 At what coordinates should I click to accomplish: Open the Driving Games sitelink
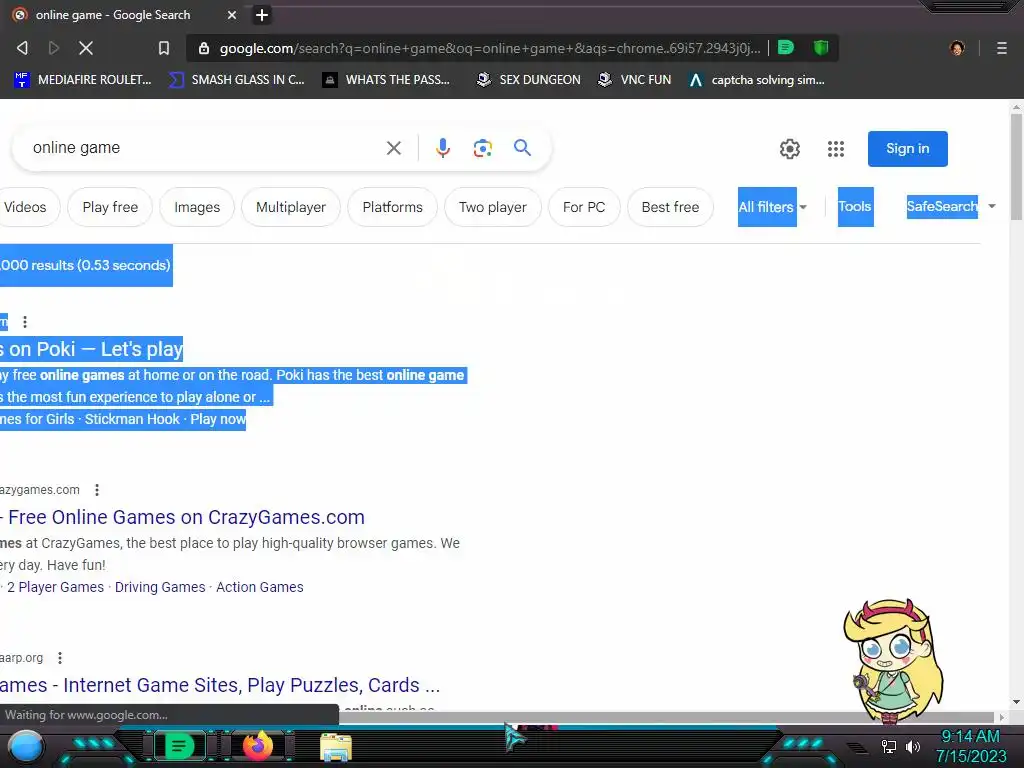[160, 587]
